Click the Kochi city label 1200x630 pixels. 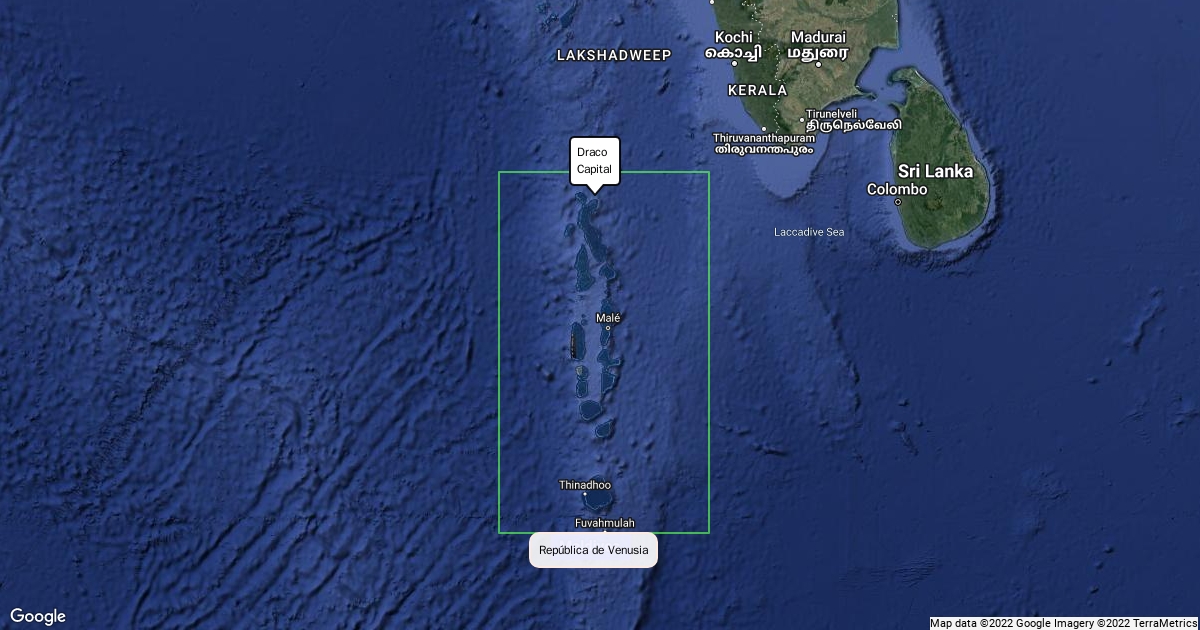733,37
